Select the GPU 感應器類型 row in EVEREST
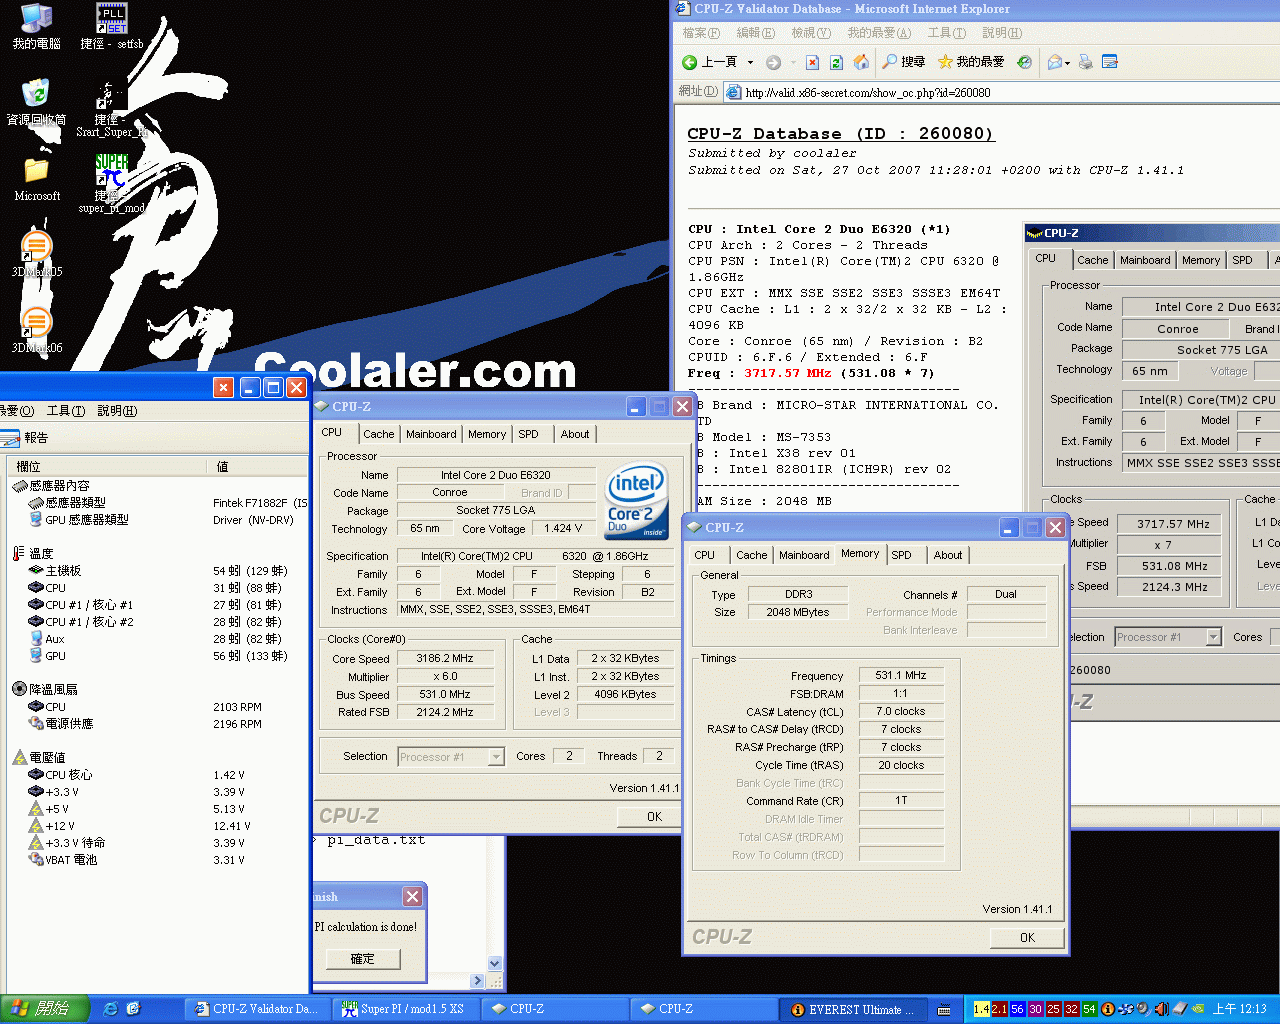This screenshot has height=1024, width=1280. 158,520
